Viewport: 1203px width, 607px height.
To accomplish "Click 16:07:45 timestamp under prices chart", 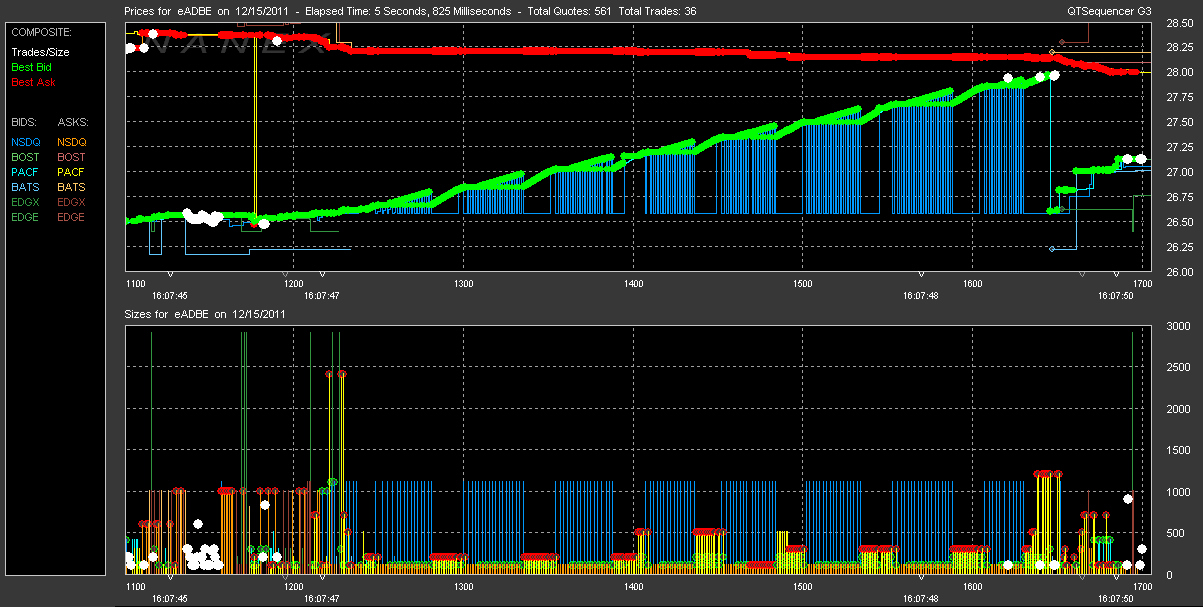I will point(170,296).
